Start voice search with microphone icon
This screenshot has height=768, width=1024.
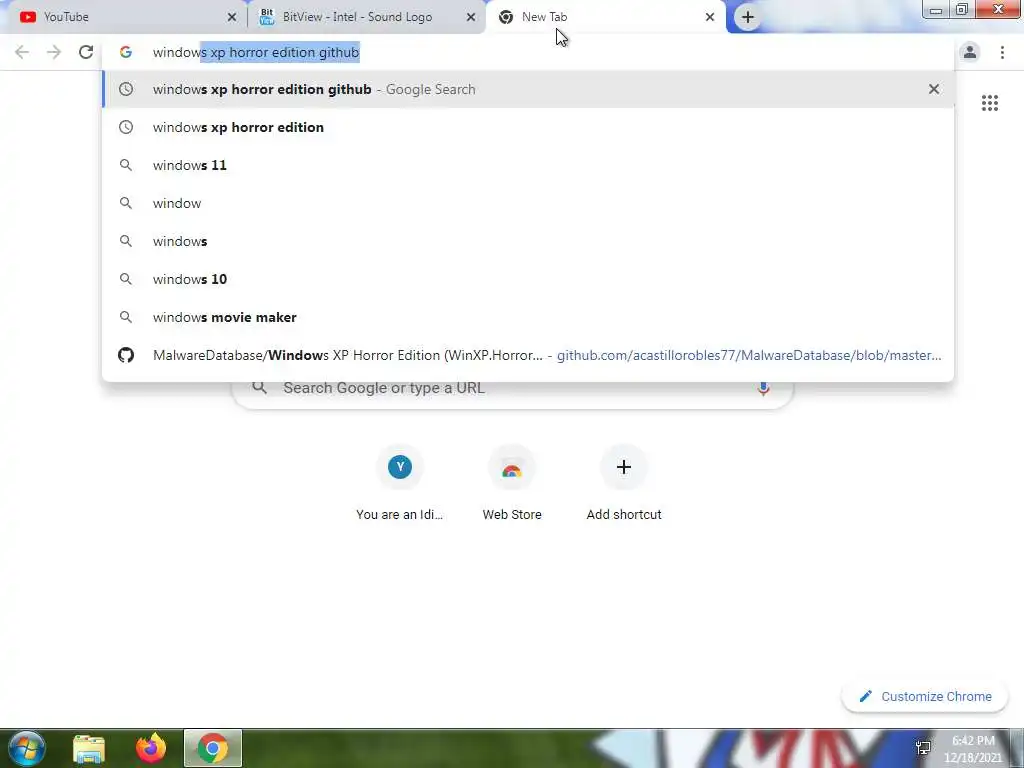763,388
